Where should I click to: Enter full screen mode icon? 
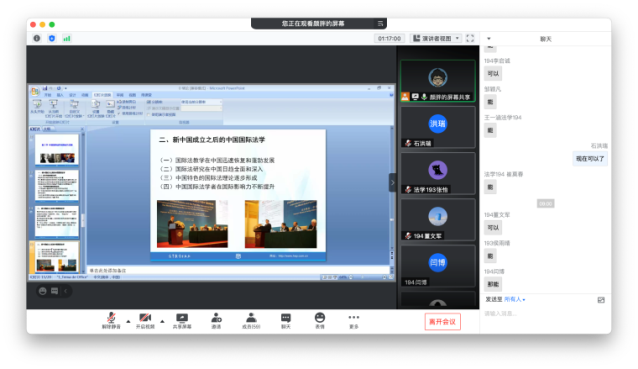coord(470,38)
